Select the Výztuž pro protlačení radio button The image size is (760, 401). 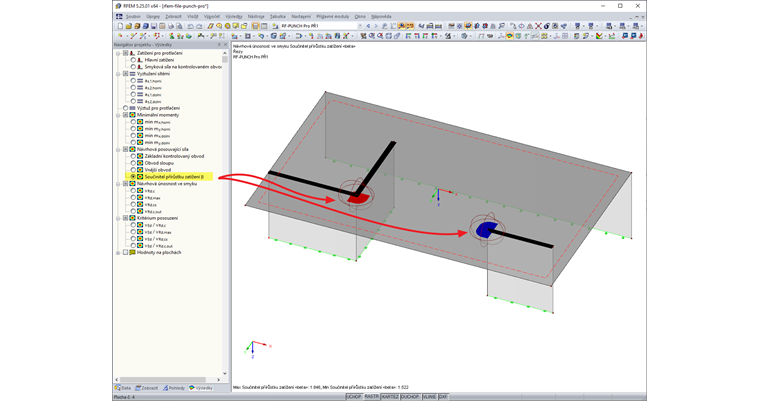click(x=126, y=108)
